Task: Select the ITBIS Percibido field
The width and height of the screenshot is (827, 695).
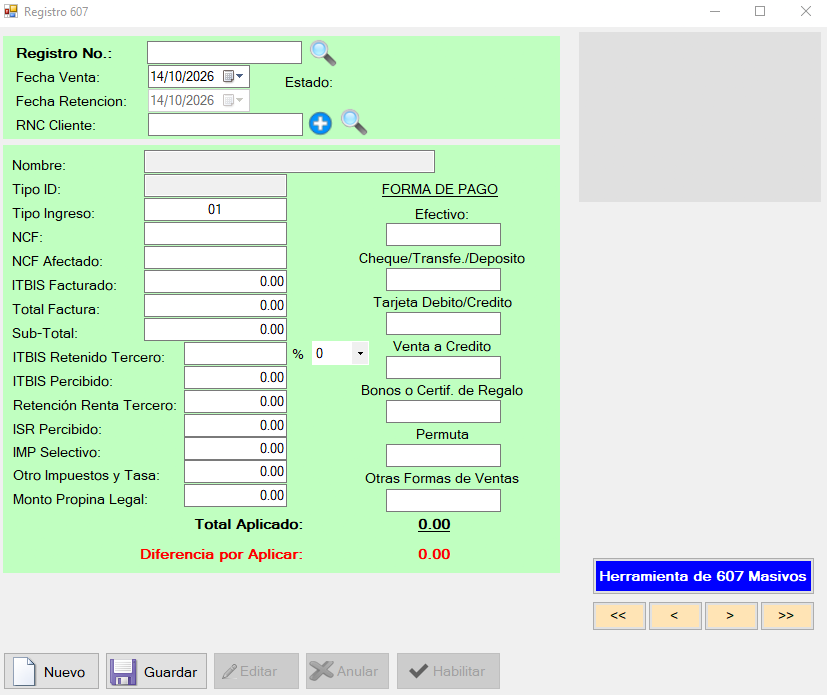Action: [235, 378]
